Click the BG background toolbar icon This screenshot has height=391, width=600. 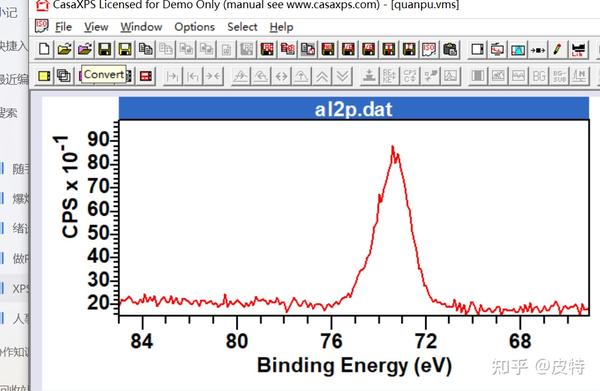click(538, 76)
